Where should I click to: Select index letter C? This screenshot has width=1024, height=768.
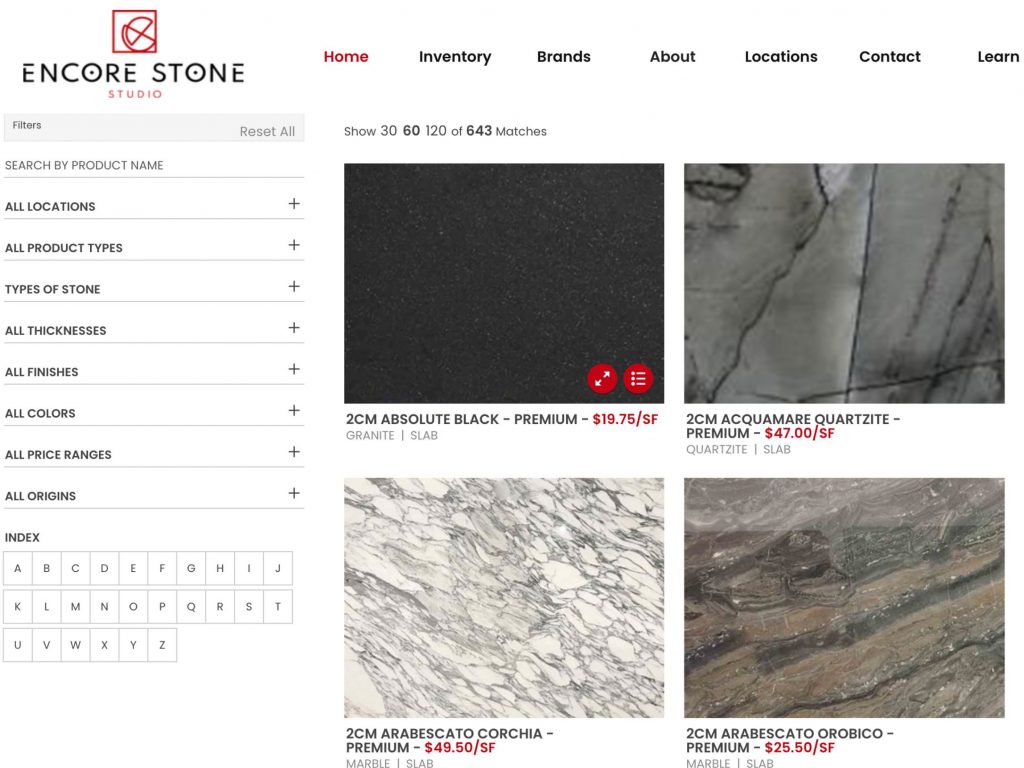[x=75, y=568]
